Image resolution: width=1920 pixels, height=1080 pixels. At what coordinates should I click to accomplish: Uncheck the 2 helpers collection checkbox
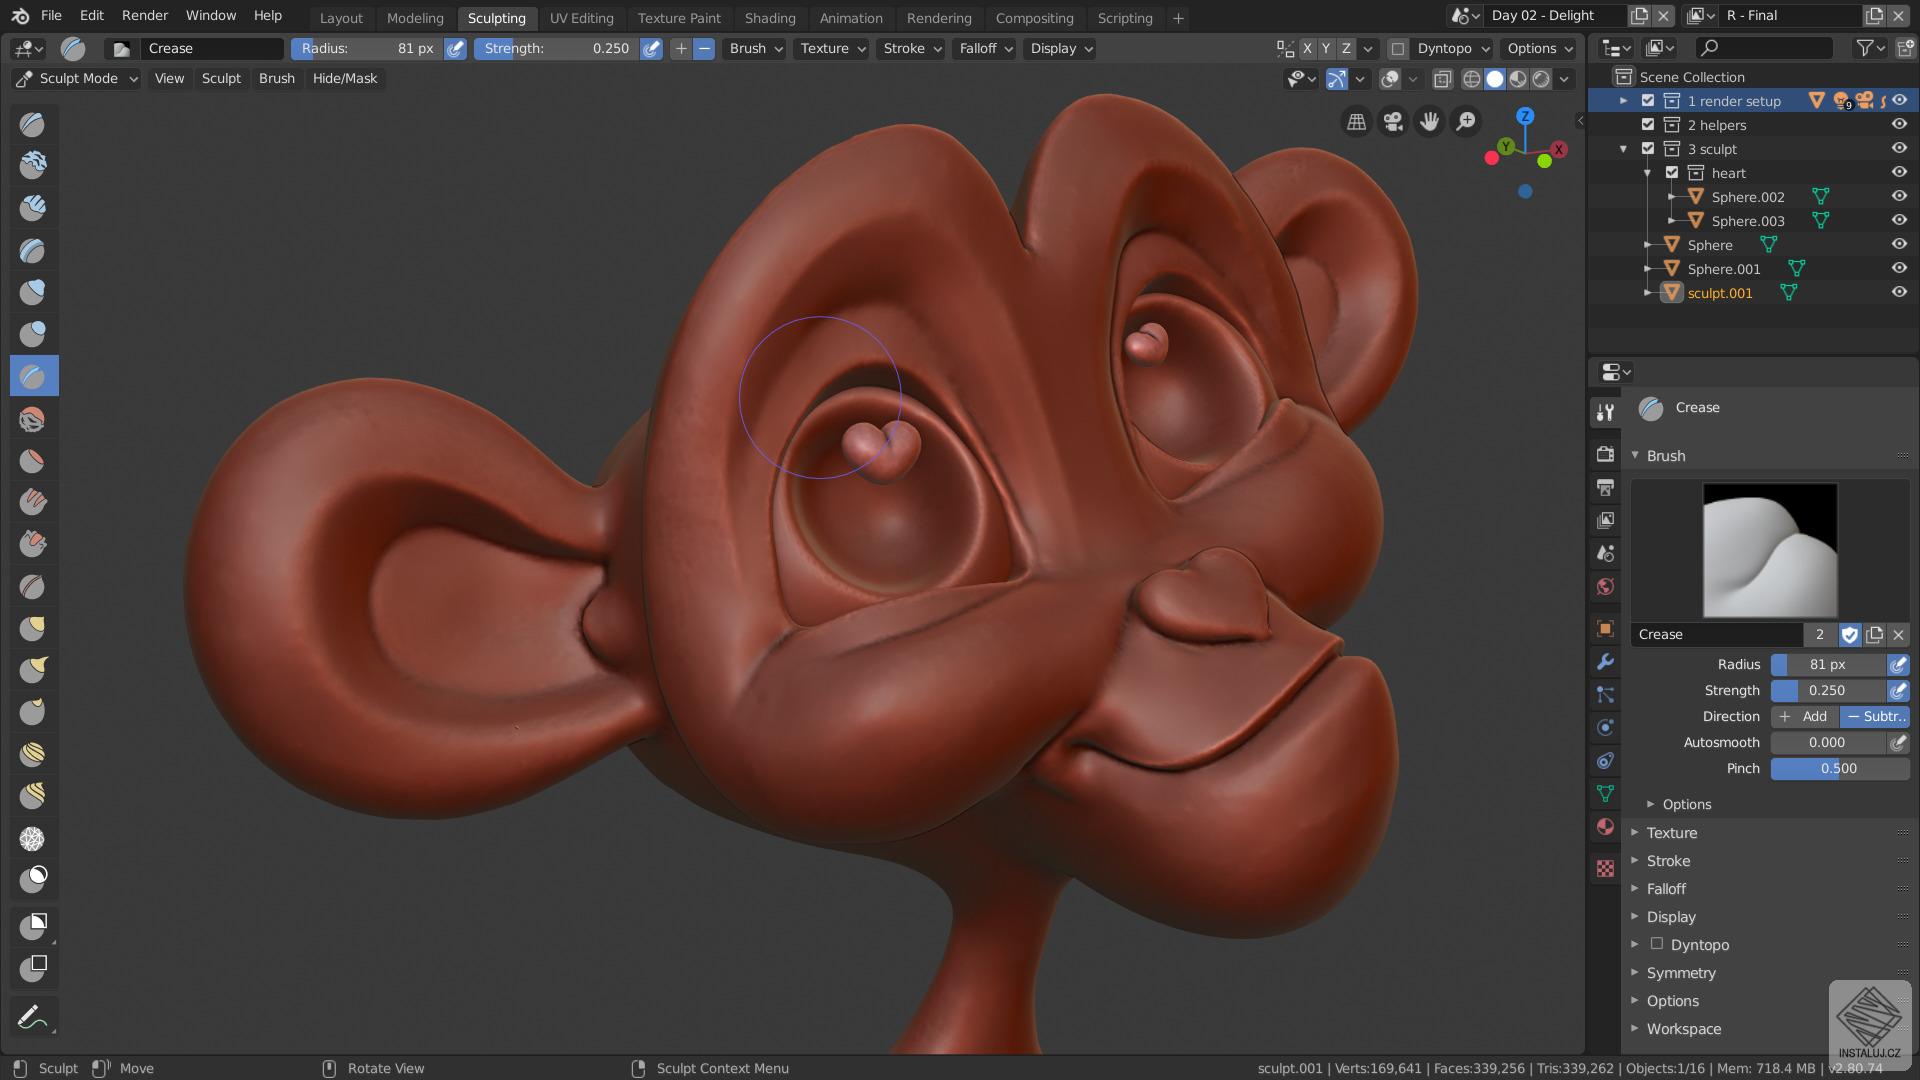[1648, 125]
